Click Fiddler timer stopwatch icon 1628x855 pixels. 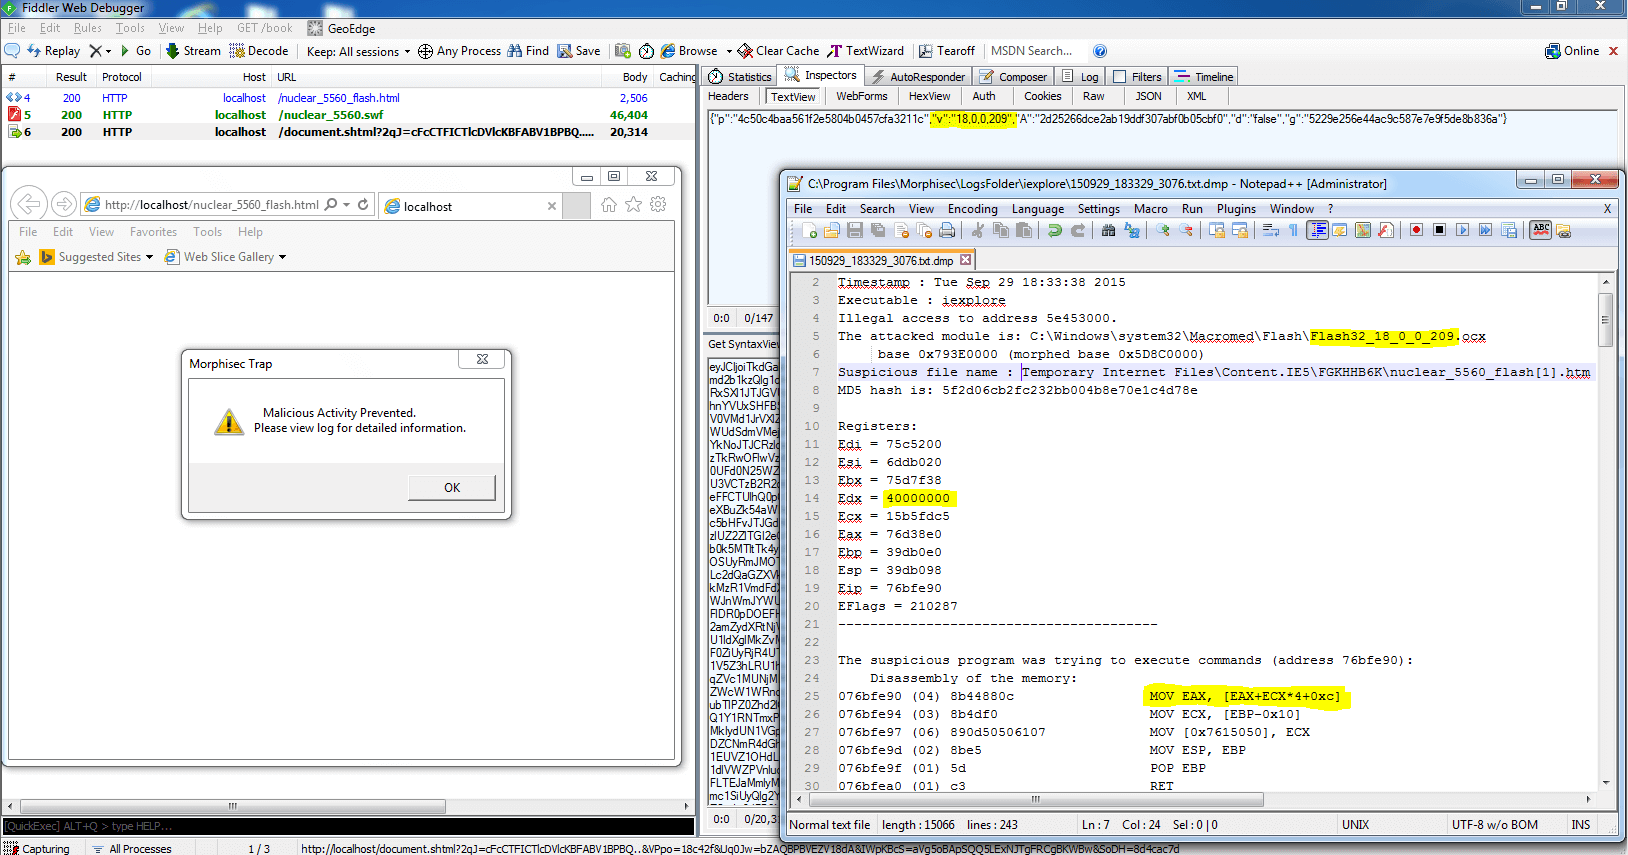tap(646, 51)
